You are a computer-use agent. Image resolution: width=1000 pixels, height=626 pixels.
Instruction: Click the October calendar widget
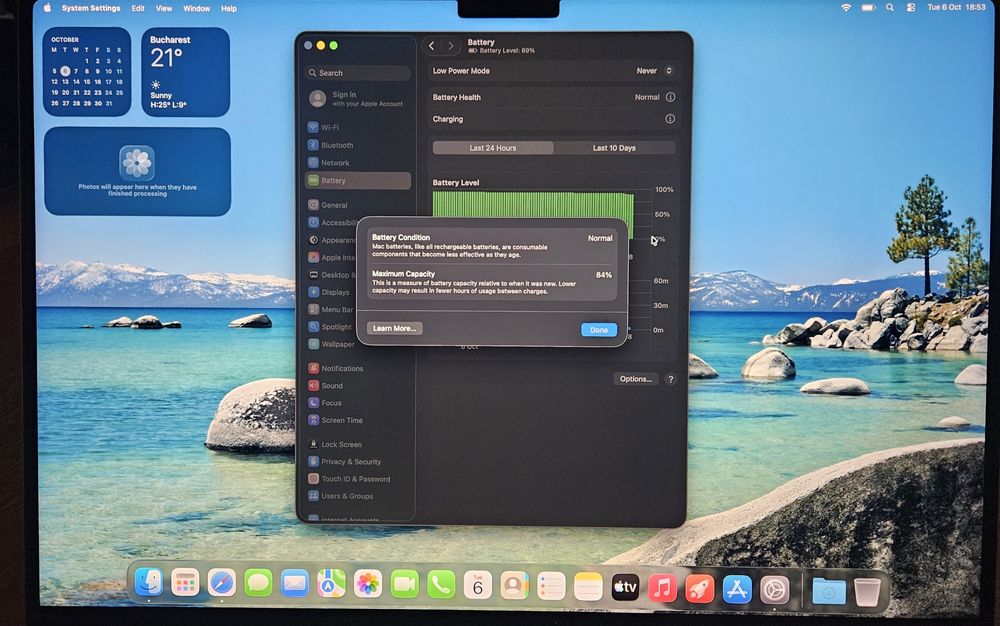(x=87, y=71)
